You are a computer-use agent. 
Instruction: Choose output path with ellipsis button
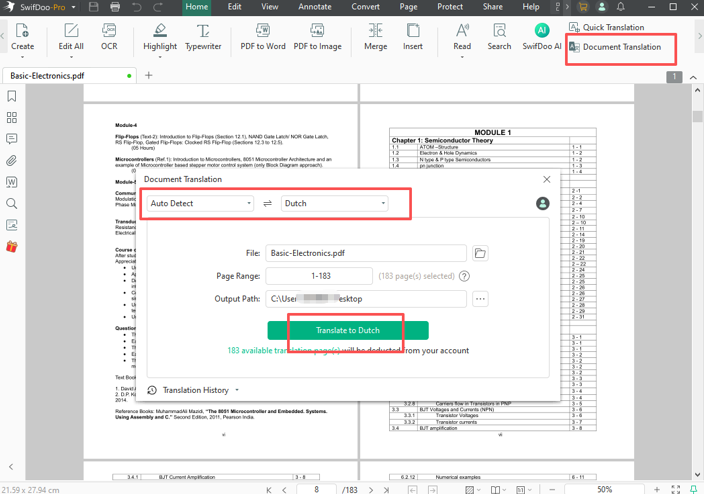tap(480, 299)
